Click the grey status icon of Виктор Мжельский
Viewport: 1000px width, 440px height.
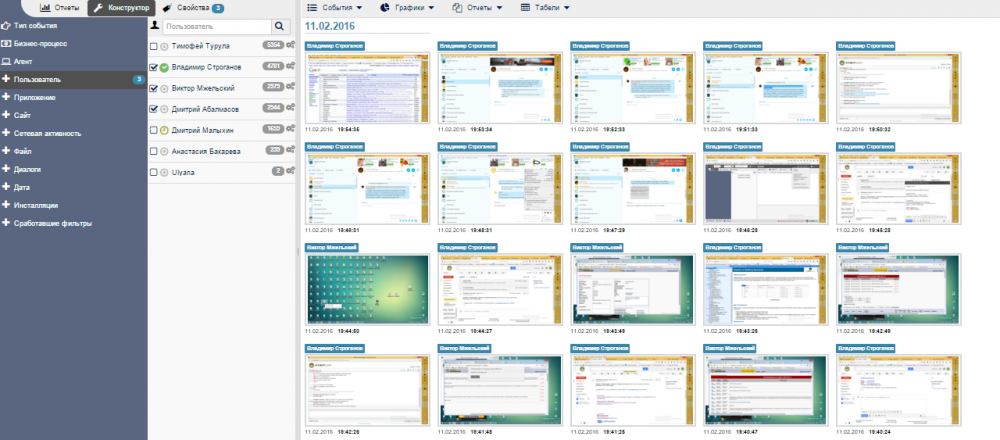(164, 89)
